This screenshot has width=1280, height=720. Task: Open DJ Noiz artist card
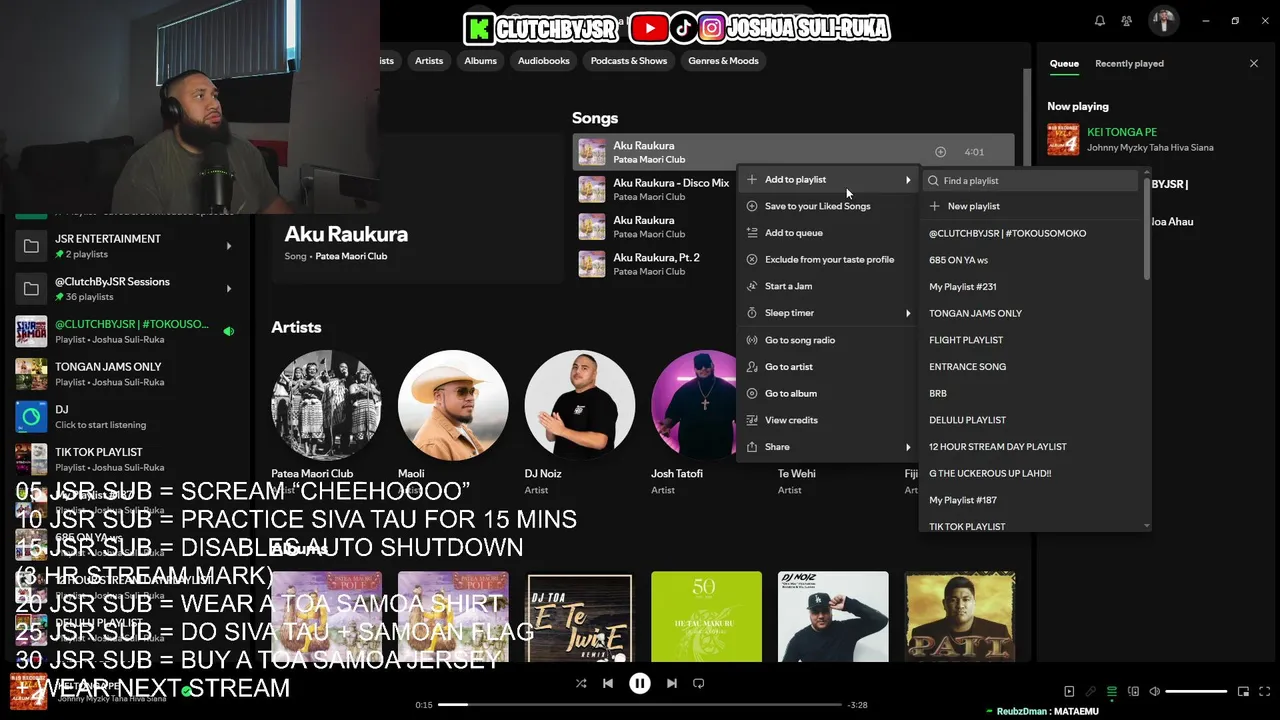(x=579, y=422)
